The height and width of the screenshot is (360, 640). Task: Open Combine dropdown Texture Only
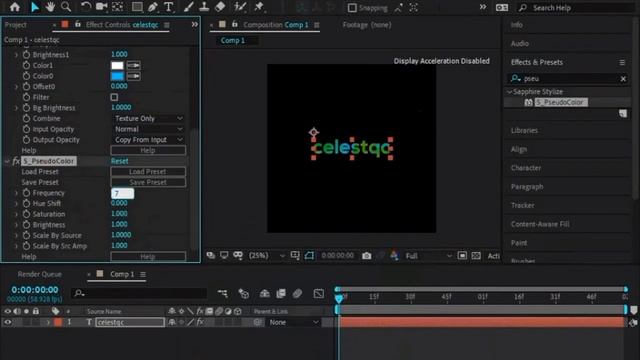click(148, 118)
